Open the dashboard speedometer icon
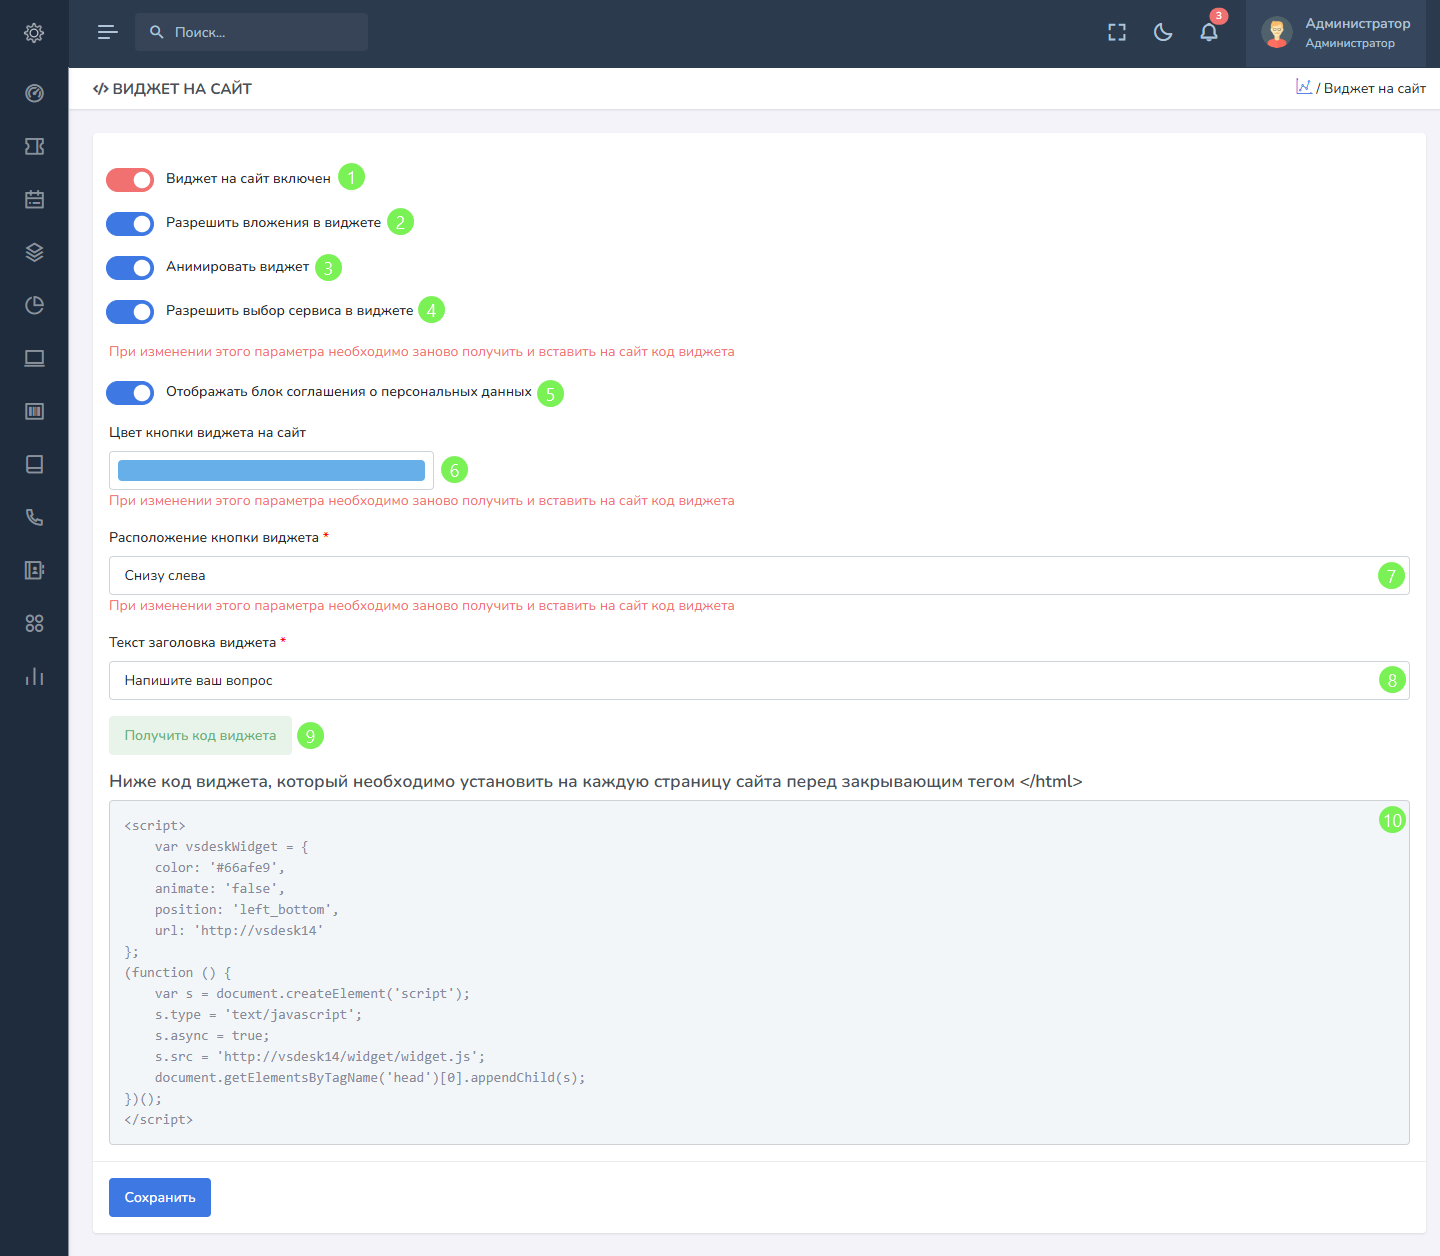The image size is (1440, 1256). click(34, 94)
